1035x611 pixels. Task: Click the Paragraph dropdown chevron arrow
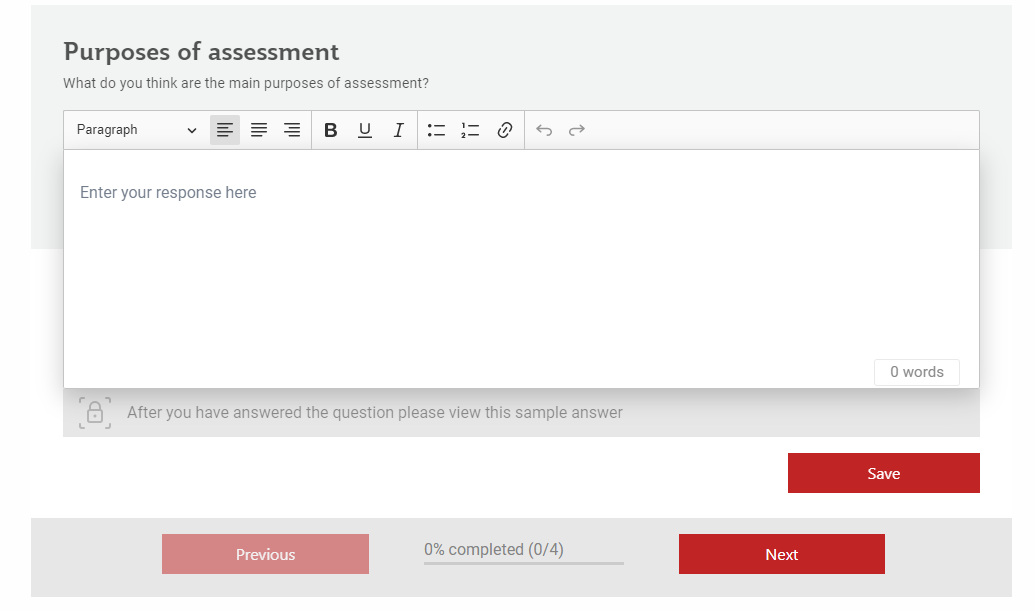(x=192, y=130)
